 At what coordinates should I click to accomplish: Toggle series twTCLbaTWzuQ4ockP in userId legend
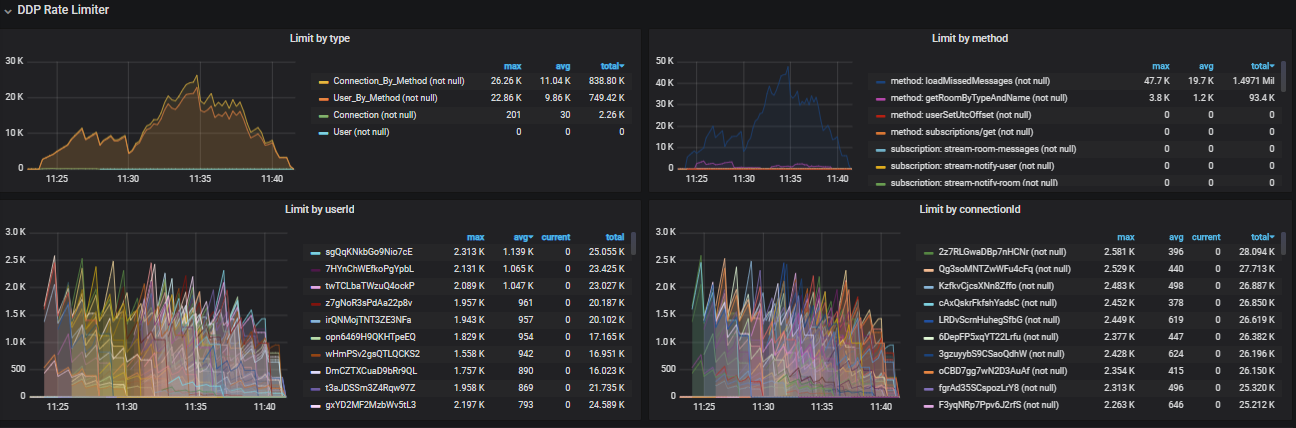369,285
